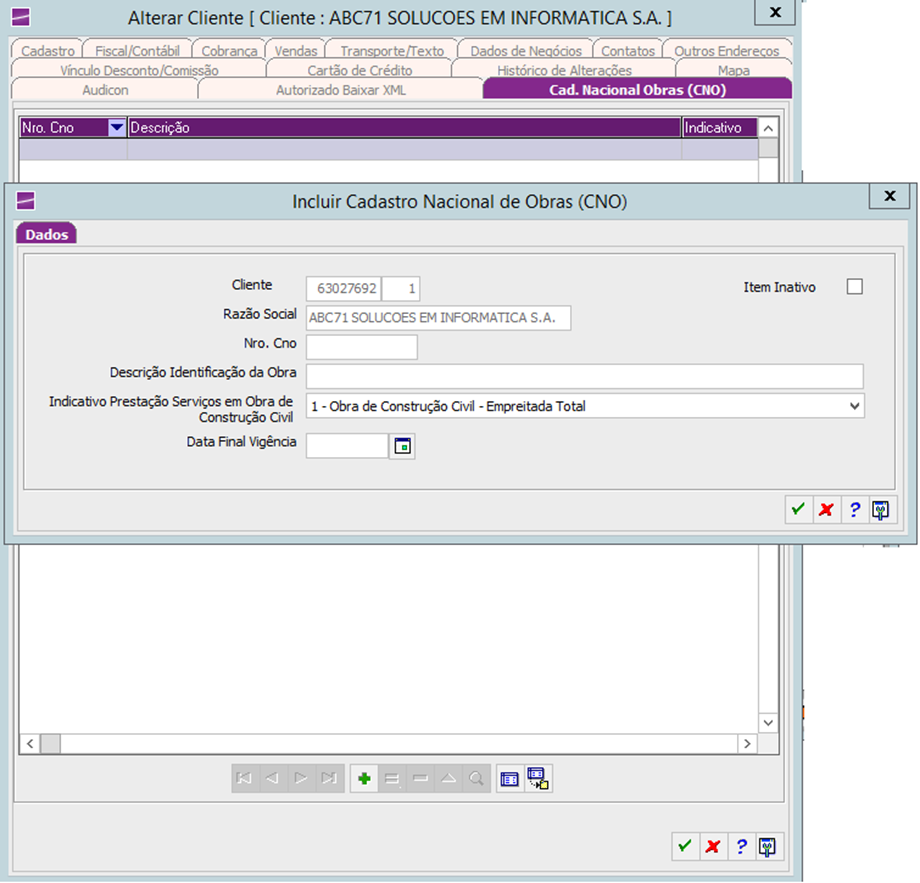
Task: Select the Mapa tab
Action: (x=733, y=70)
